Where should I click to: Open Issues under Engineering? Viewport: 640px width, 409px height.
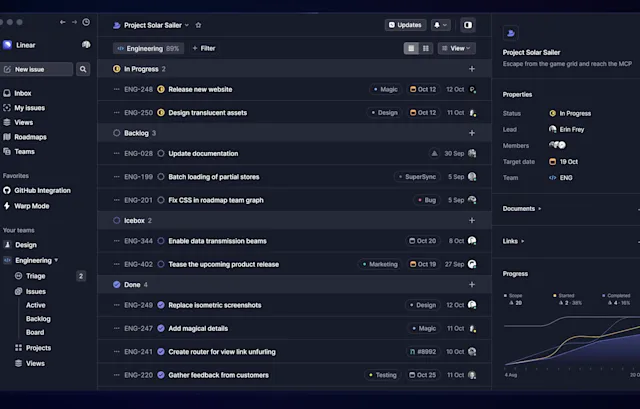coord(31,291)
